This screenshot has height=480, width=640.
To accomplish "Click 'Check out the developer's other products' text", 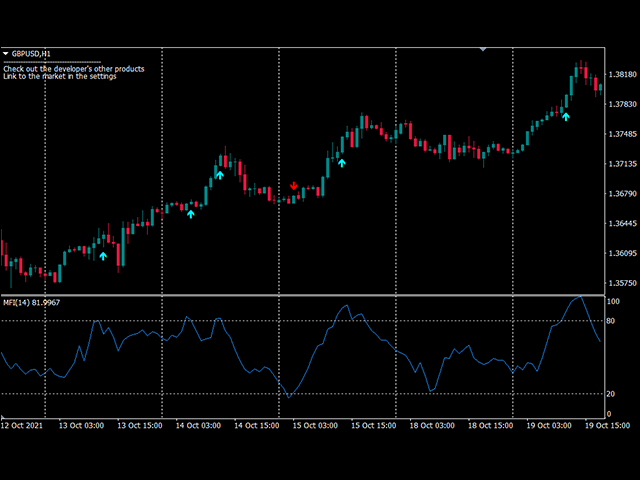I will 74,69.
